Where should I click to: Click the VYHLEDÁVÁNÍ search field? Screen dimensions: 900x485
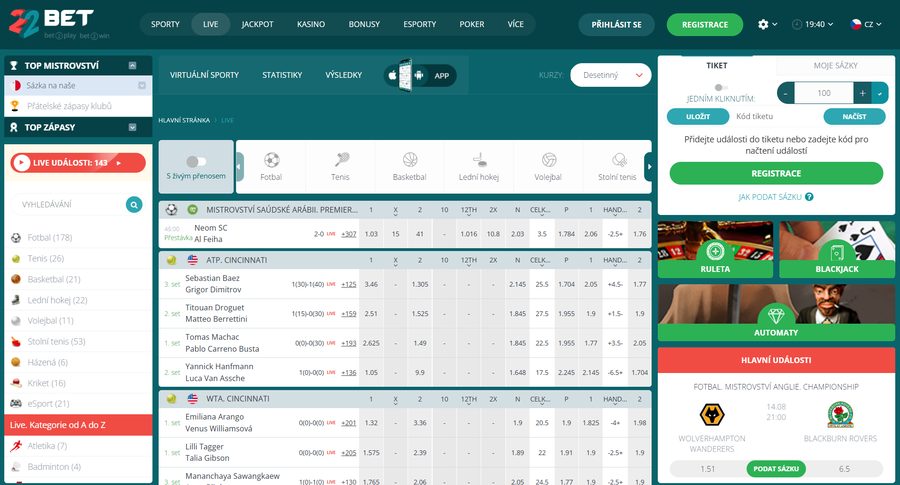pos(69,204)
